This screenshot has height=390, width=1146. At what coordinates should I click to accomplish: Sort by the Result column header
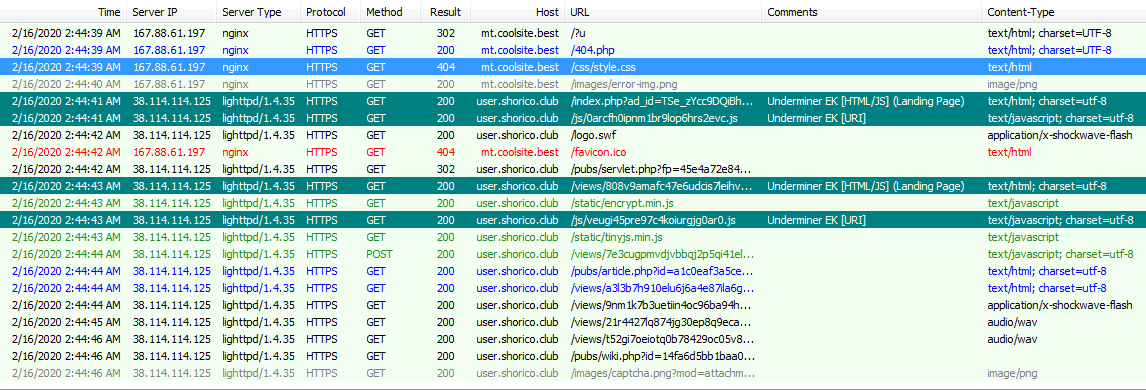click(445, 12)
